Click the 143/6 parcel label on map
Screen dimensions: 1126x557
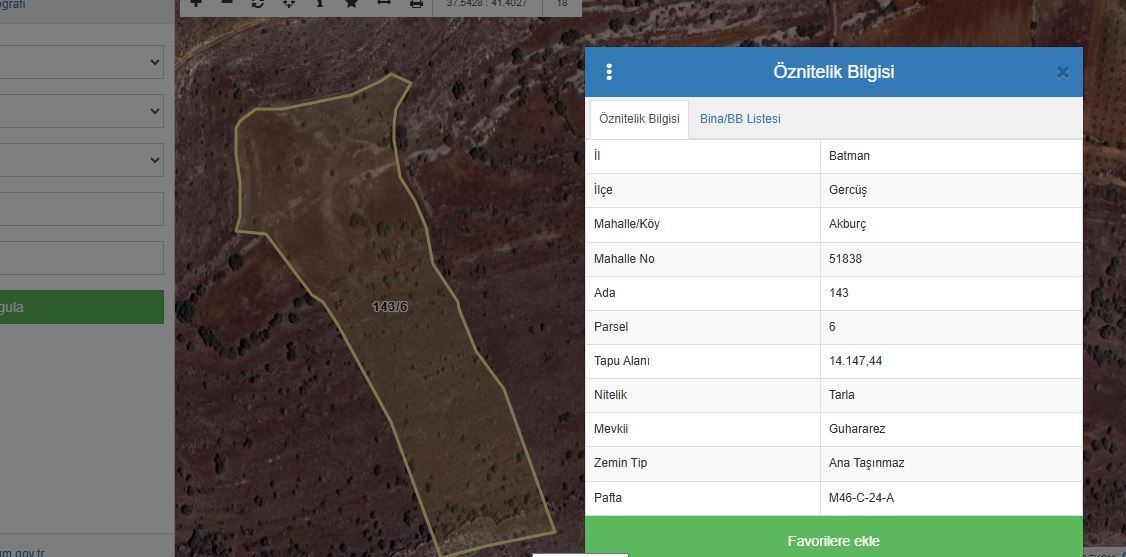(x=390, y=307)
